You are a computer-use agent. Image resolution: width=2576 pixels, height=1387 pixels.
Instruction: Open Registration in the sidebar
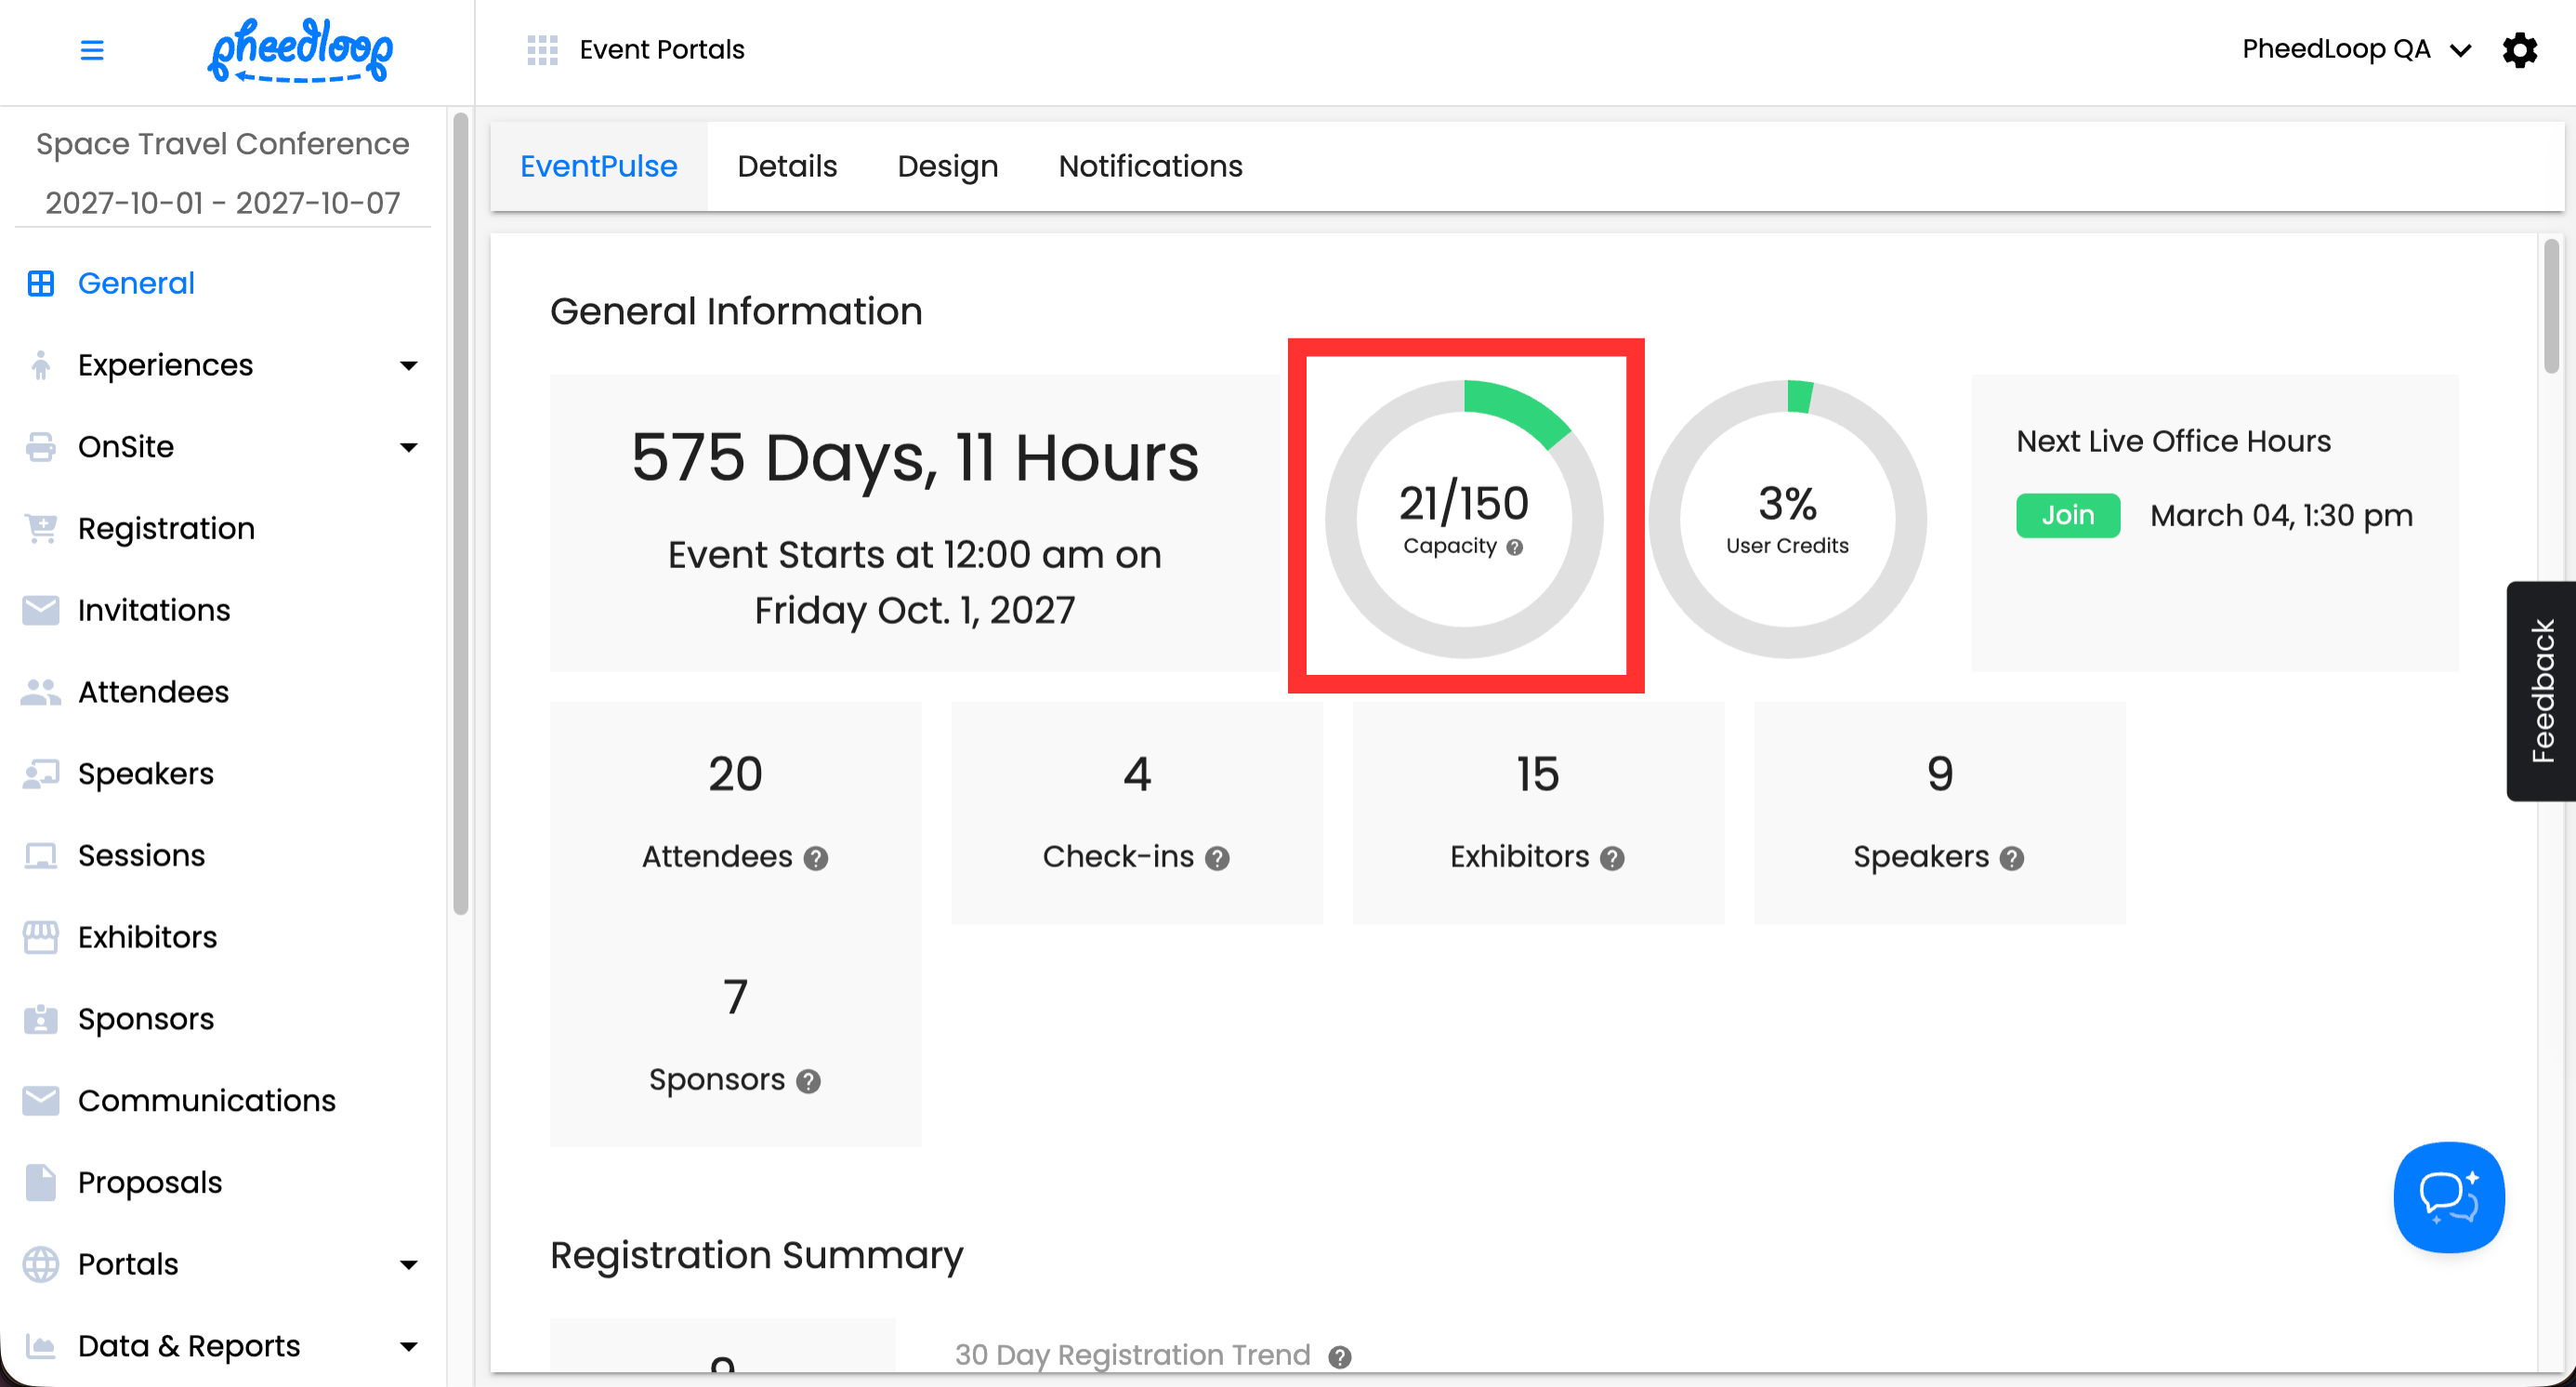point(166,528)
